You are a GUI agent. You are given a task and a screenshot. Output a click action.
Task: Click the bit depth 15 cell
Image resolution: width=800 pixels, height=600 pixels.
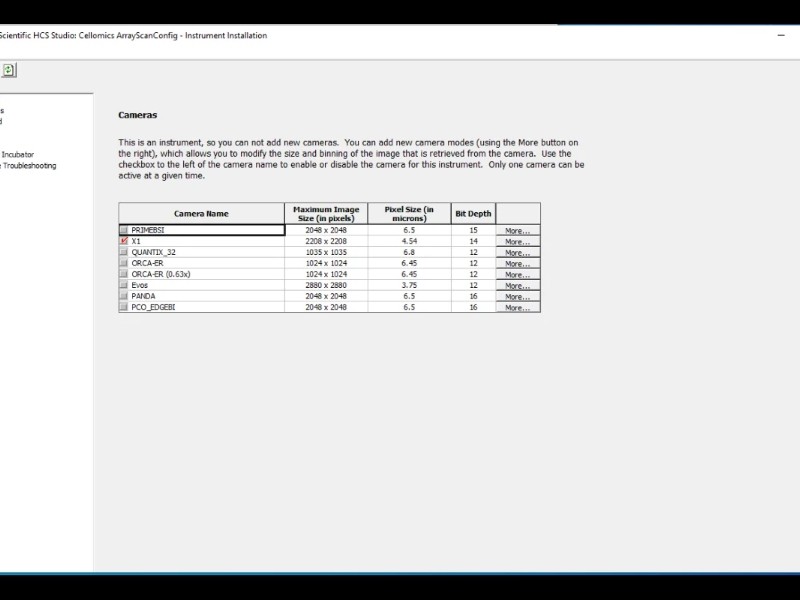click(473, 230)
